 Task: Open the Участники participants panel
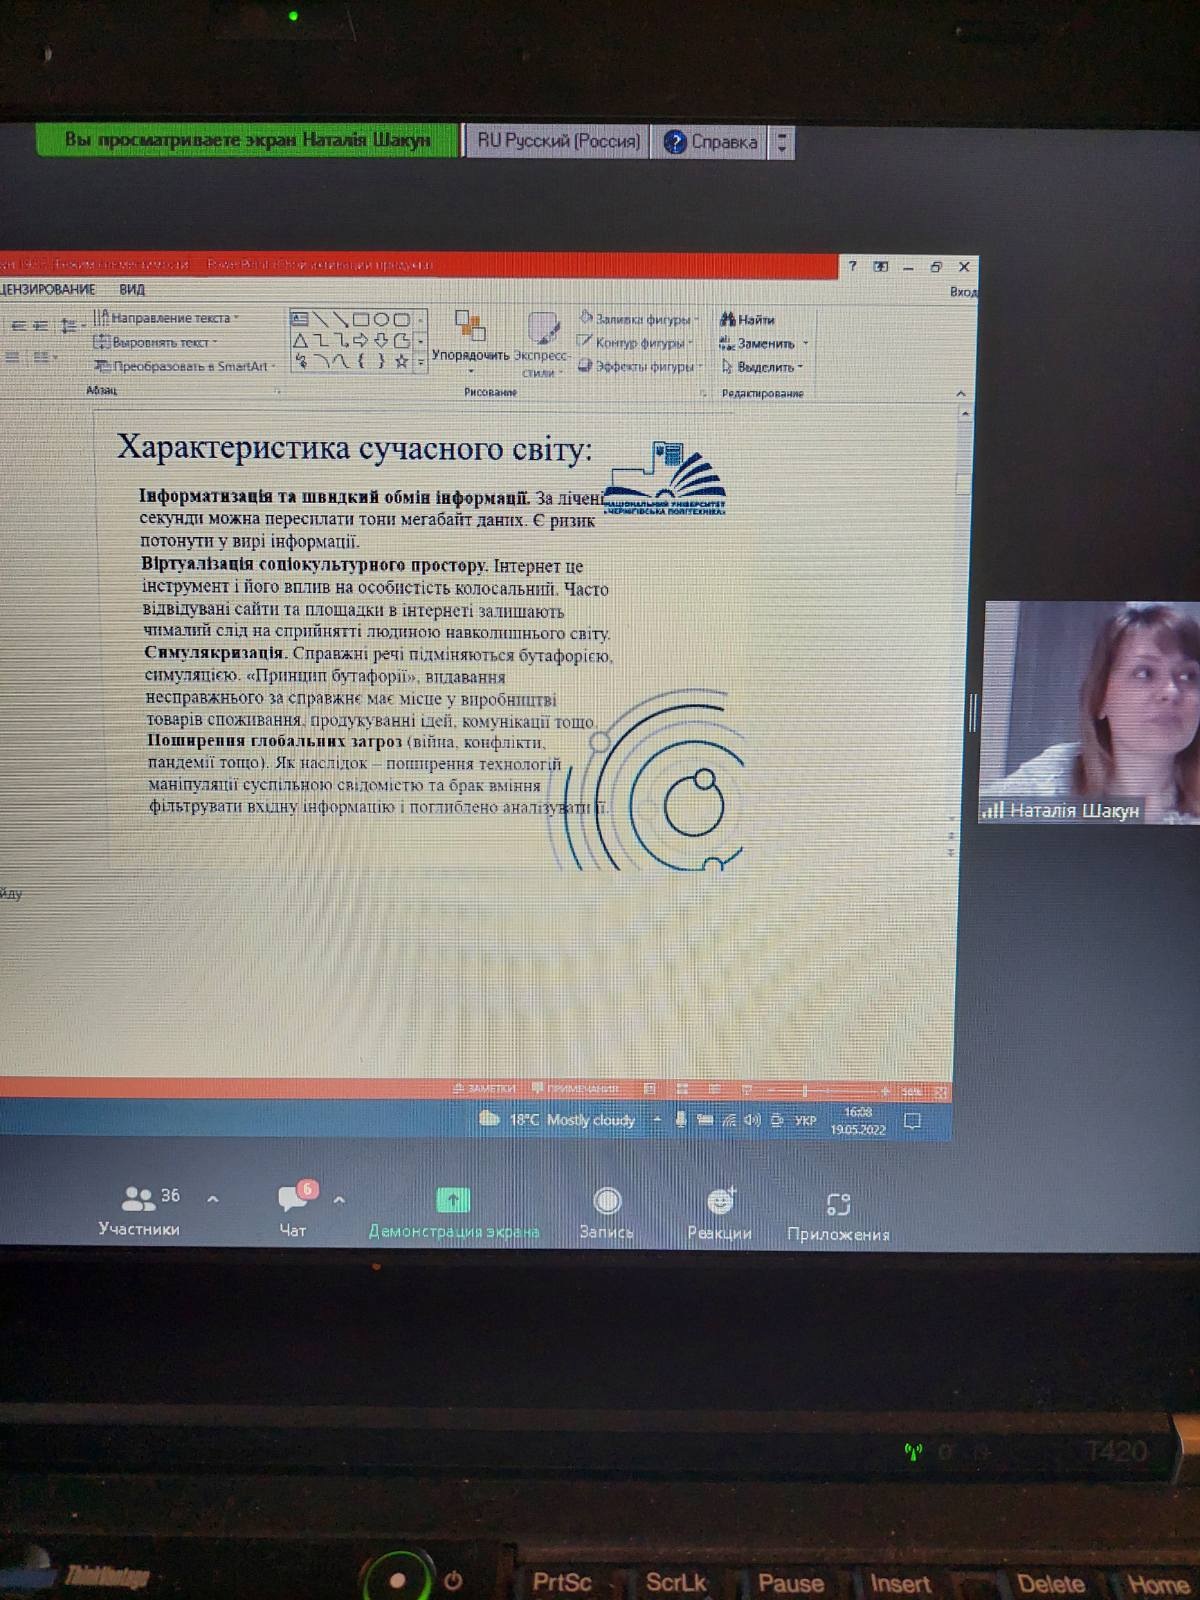pos(140,1210)
